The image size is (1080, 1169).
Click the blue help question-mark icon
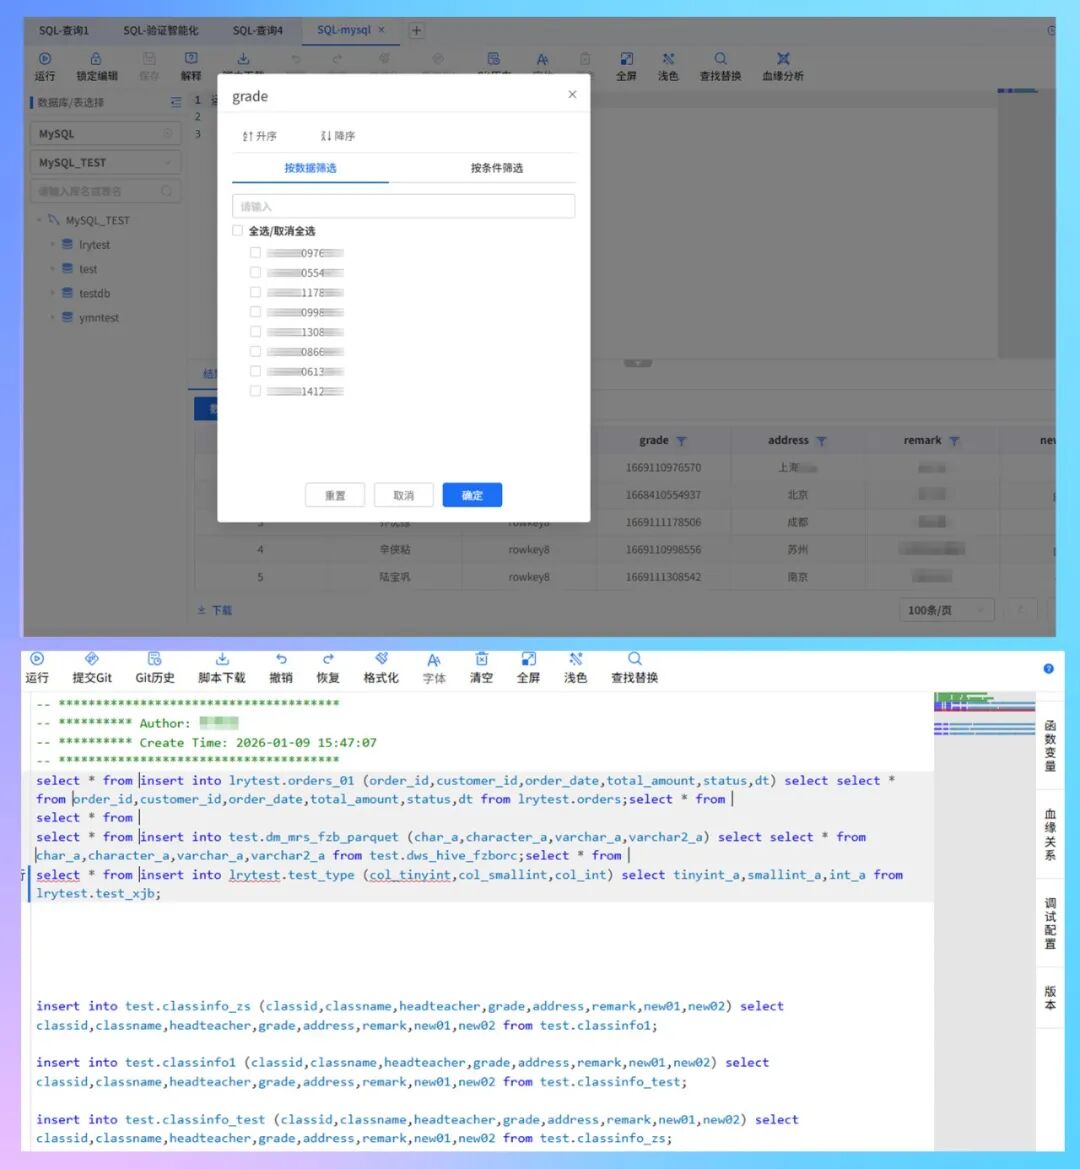(x=1049, y=669)
